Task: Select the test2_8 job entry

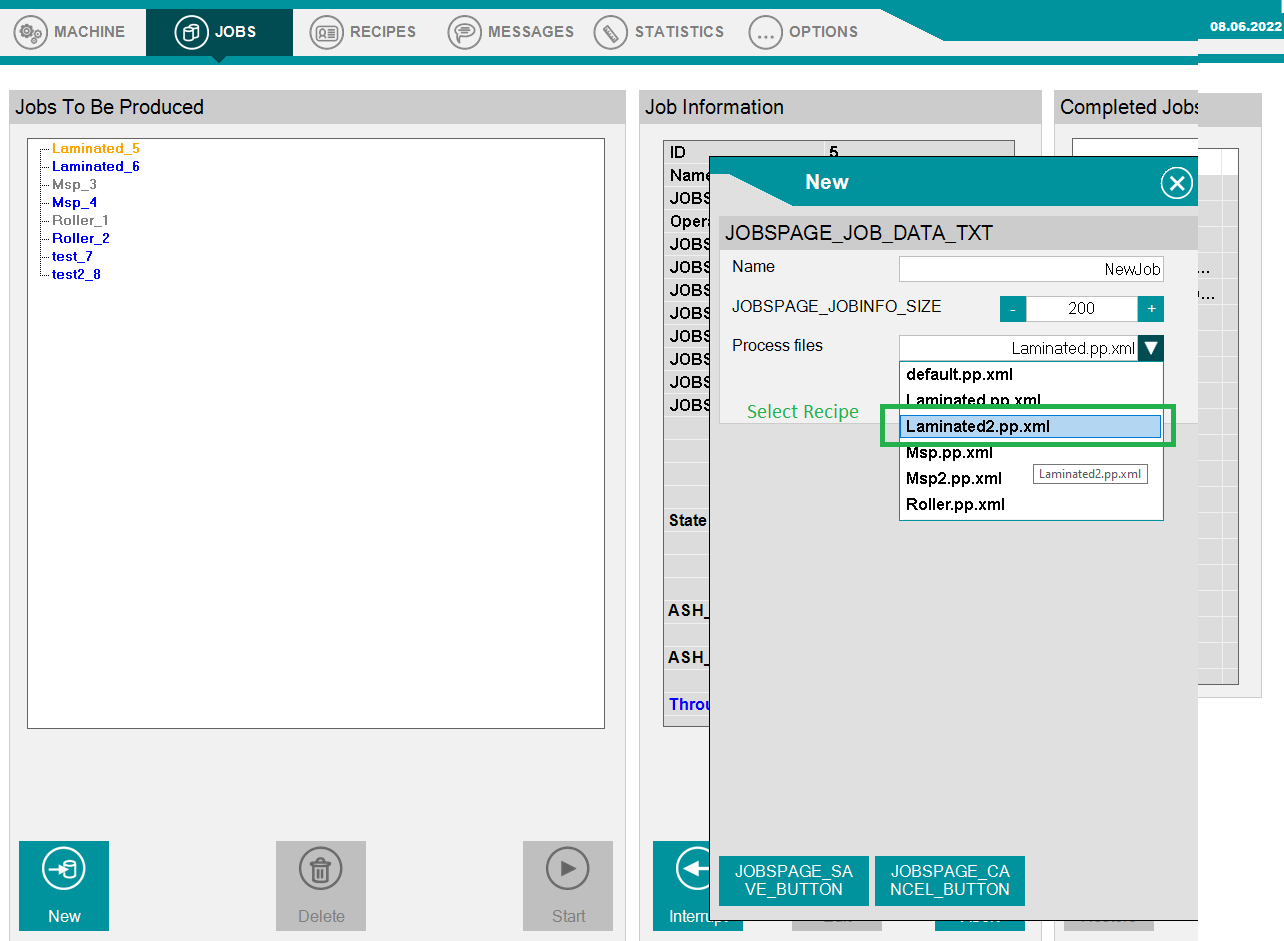Action: (74, 274)
